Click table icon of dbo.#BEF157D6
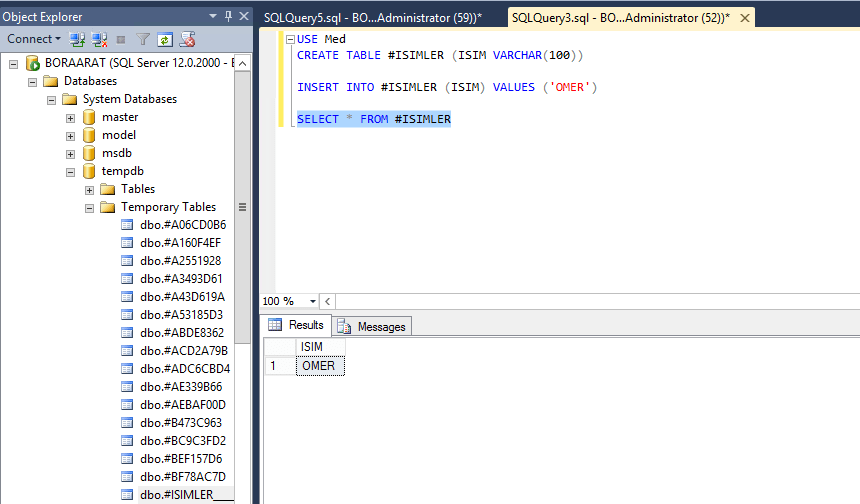860x504 pixels. (x=127, y=459)
